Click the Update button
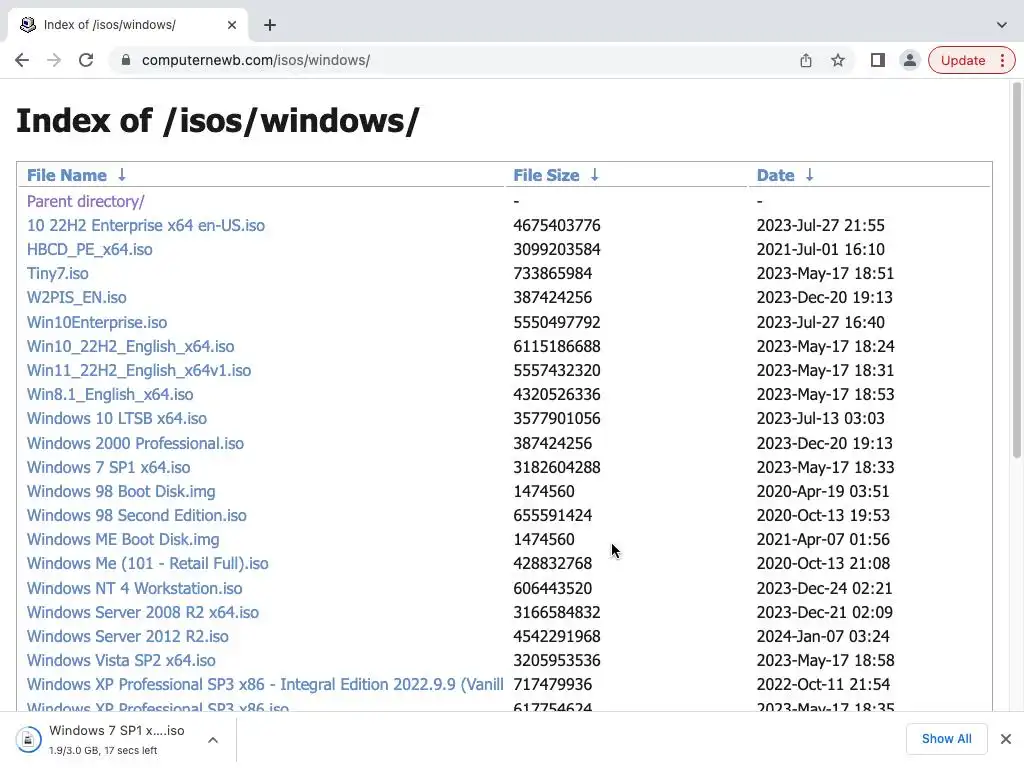Viewport: 1024px width, 768px height. [x=963, y=60]
